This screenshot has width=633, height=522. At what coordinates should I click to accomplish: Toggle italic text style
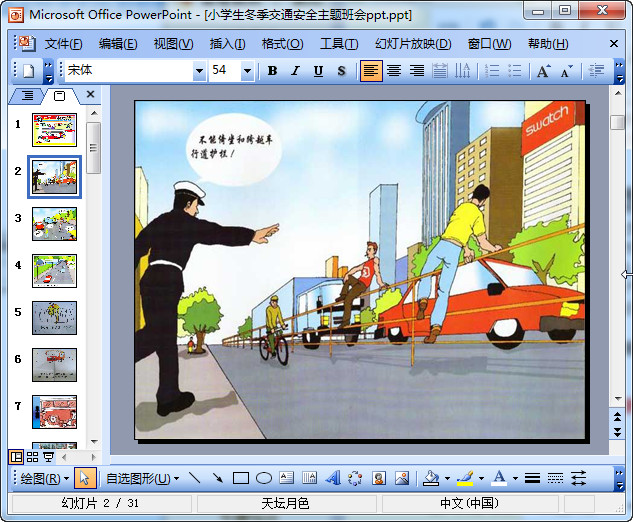tap(295, 71)
